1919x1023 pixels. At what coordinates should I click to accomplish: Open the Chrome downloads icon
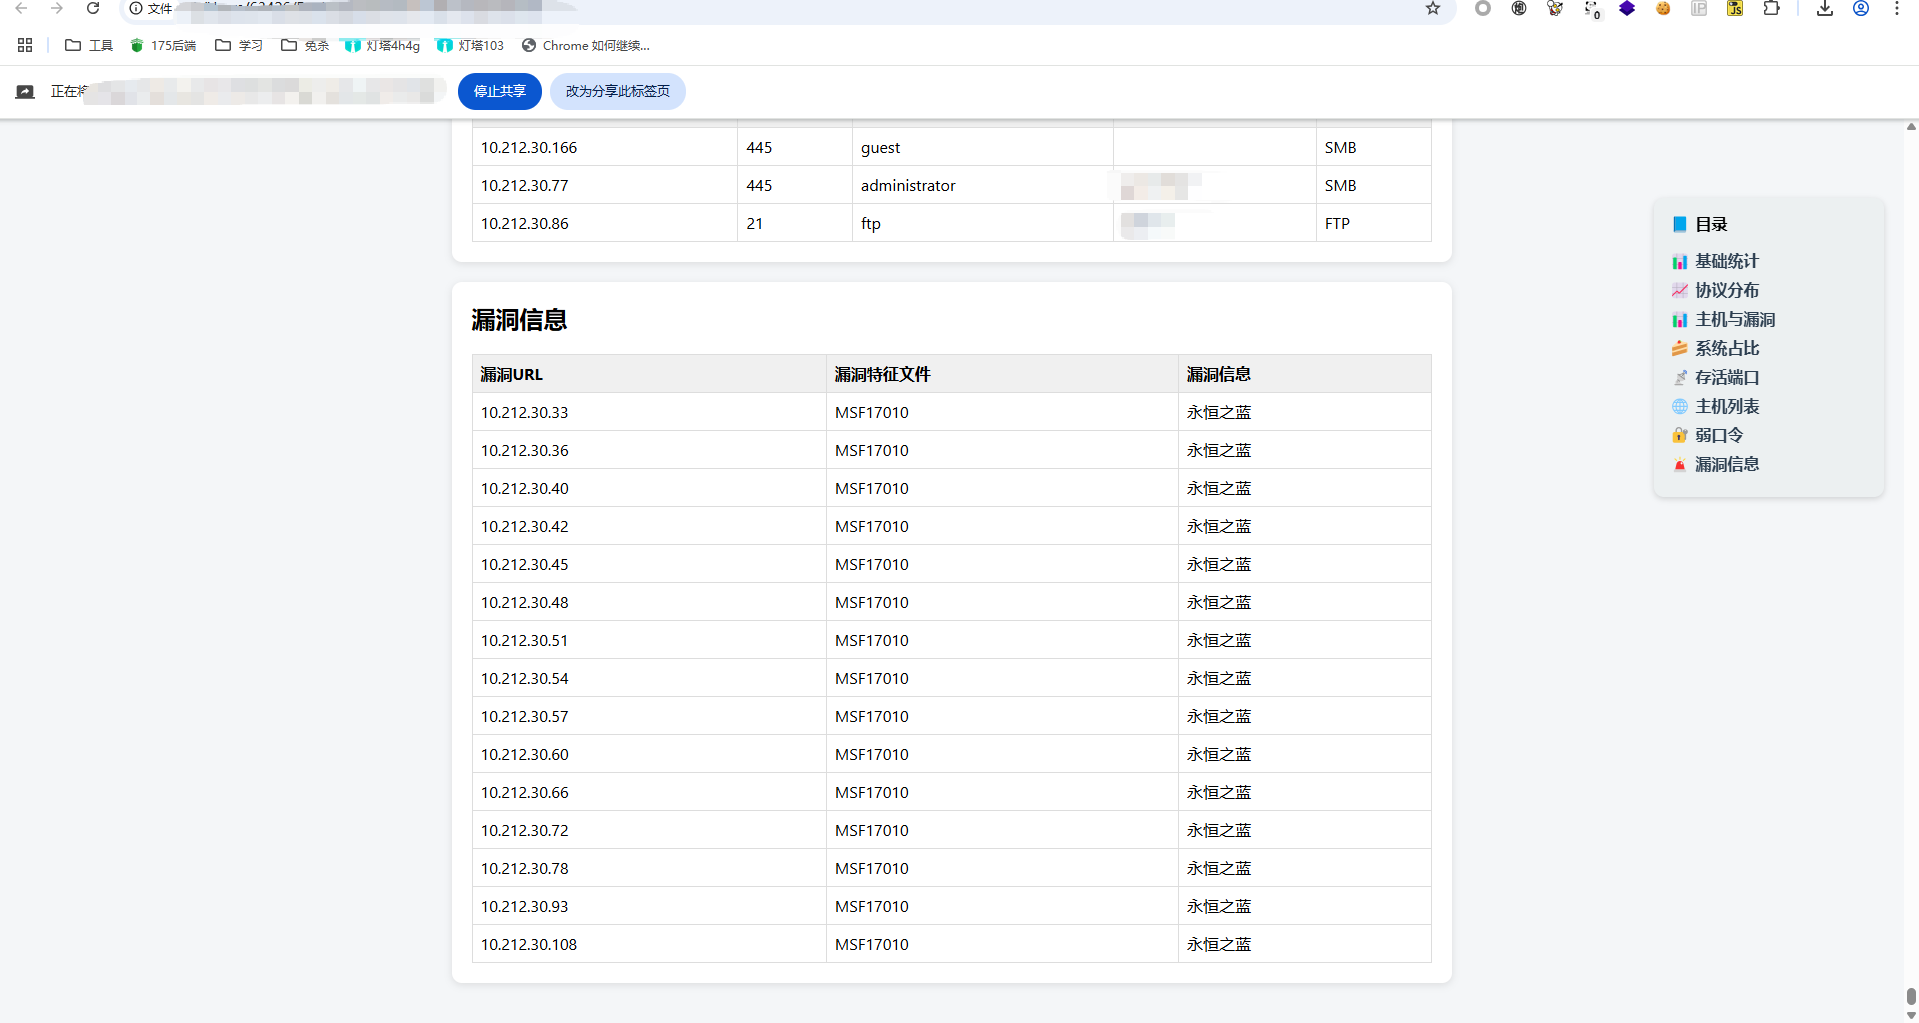click(x=1825, y=8)
